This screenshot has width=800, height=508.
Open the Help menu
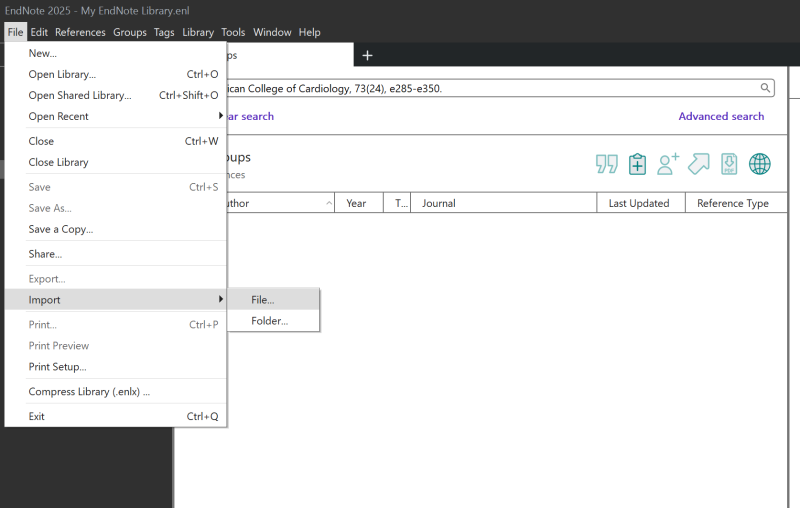point(309,32)
